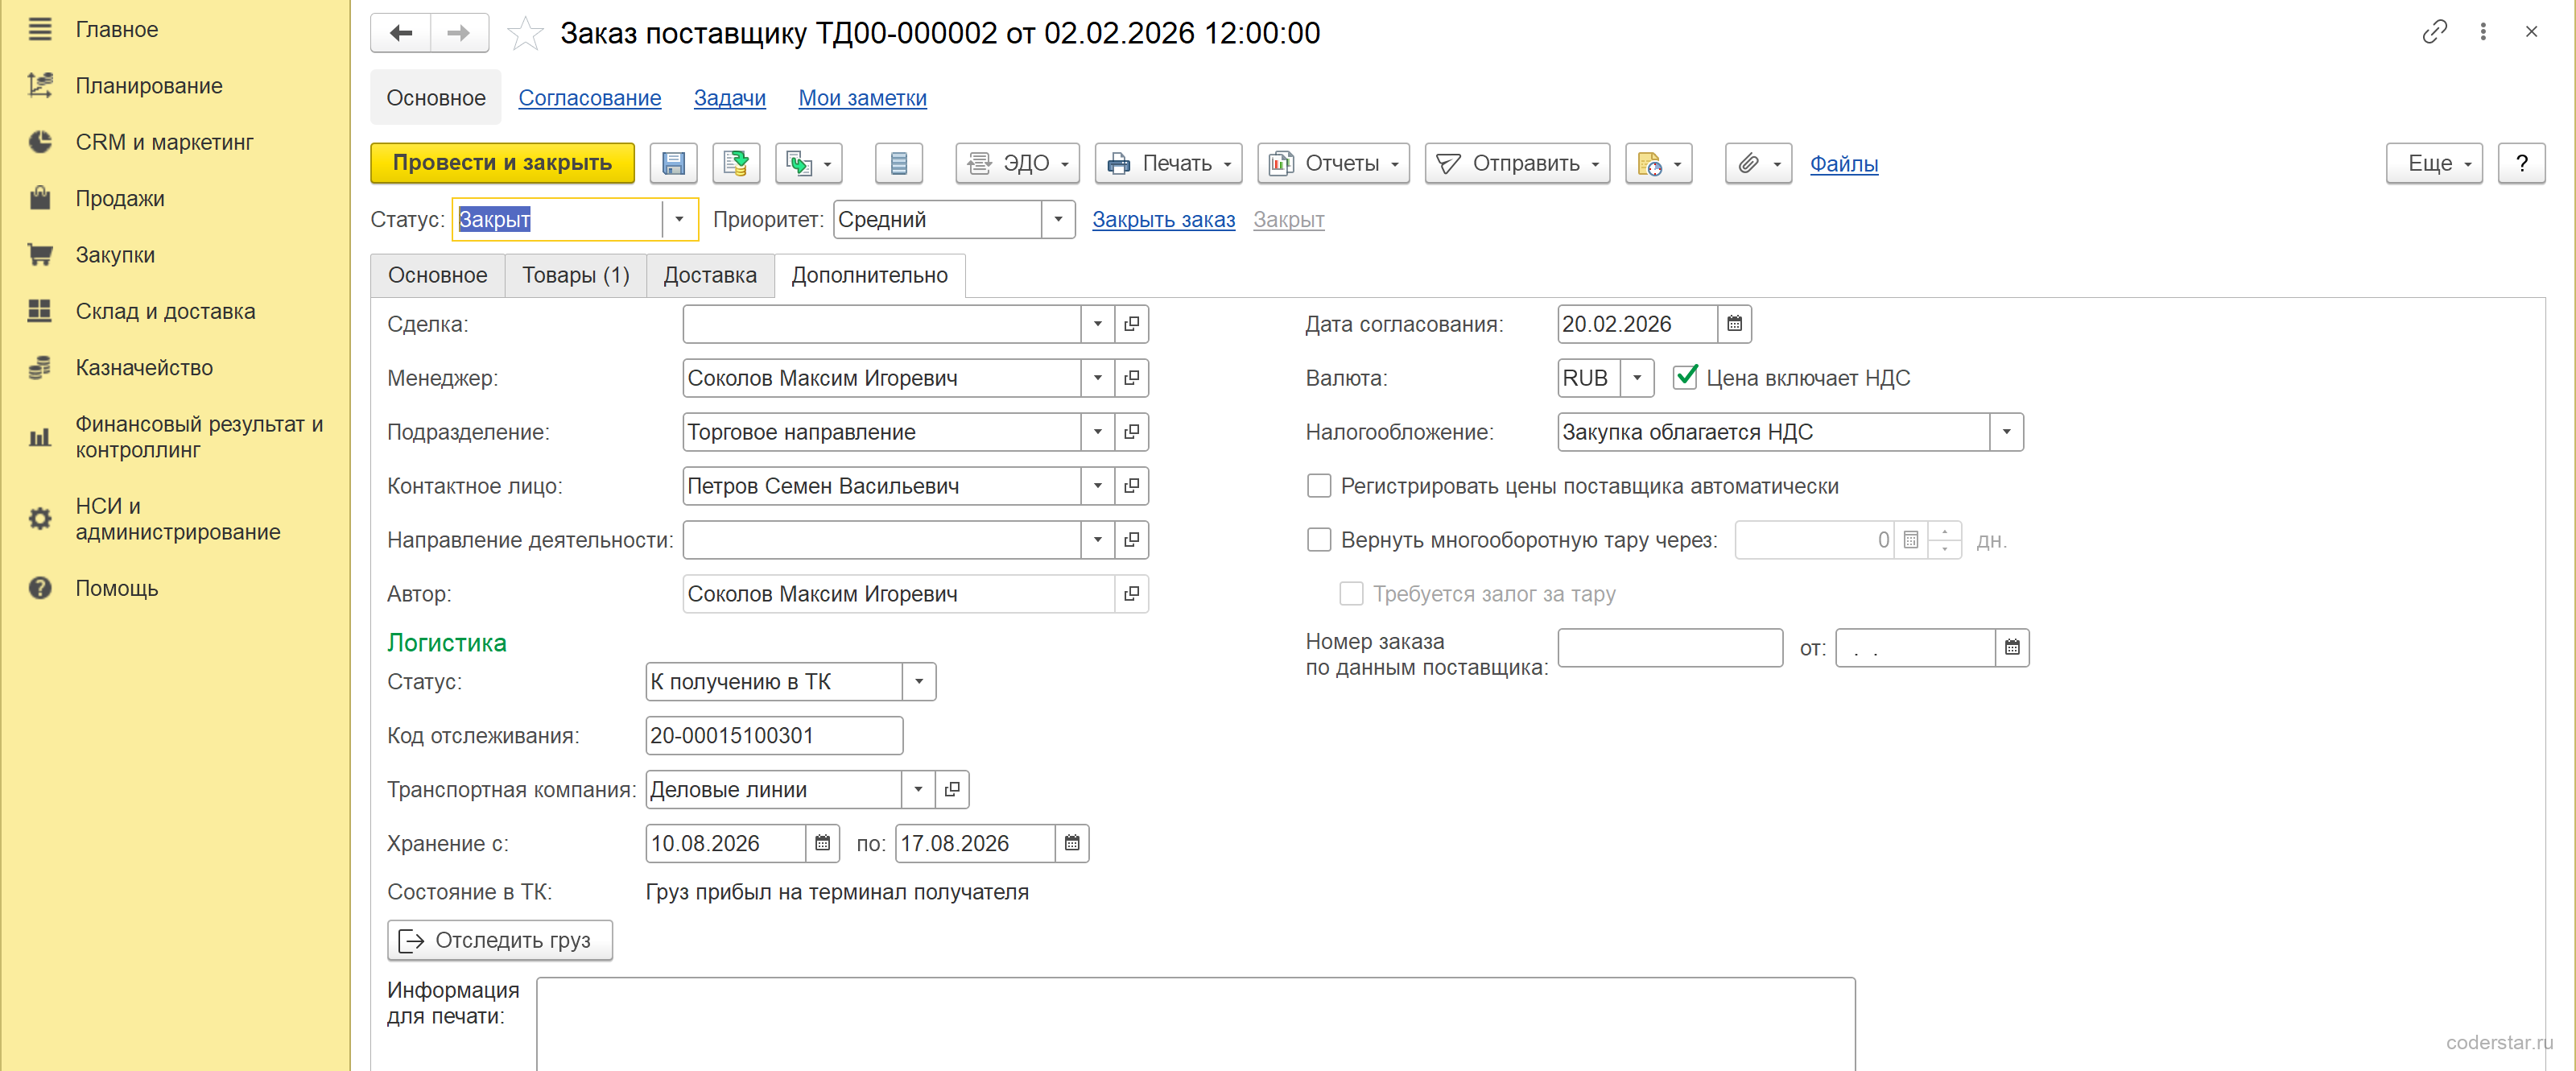The width and height of the screenshot is (2576, 1071).
Task: Copy the document link with chain icon
Action: point(2434,32)
